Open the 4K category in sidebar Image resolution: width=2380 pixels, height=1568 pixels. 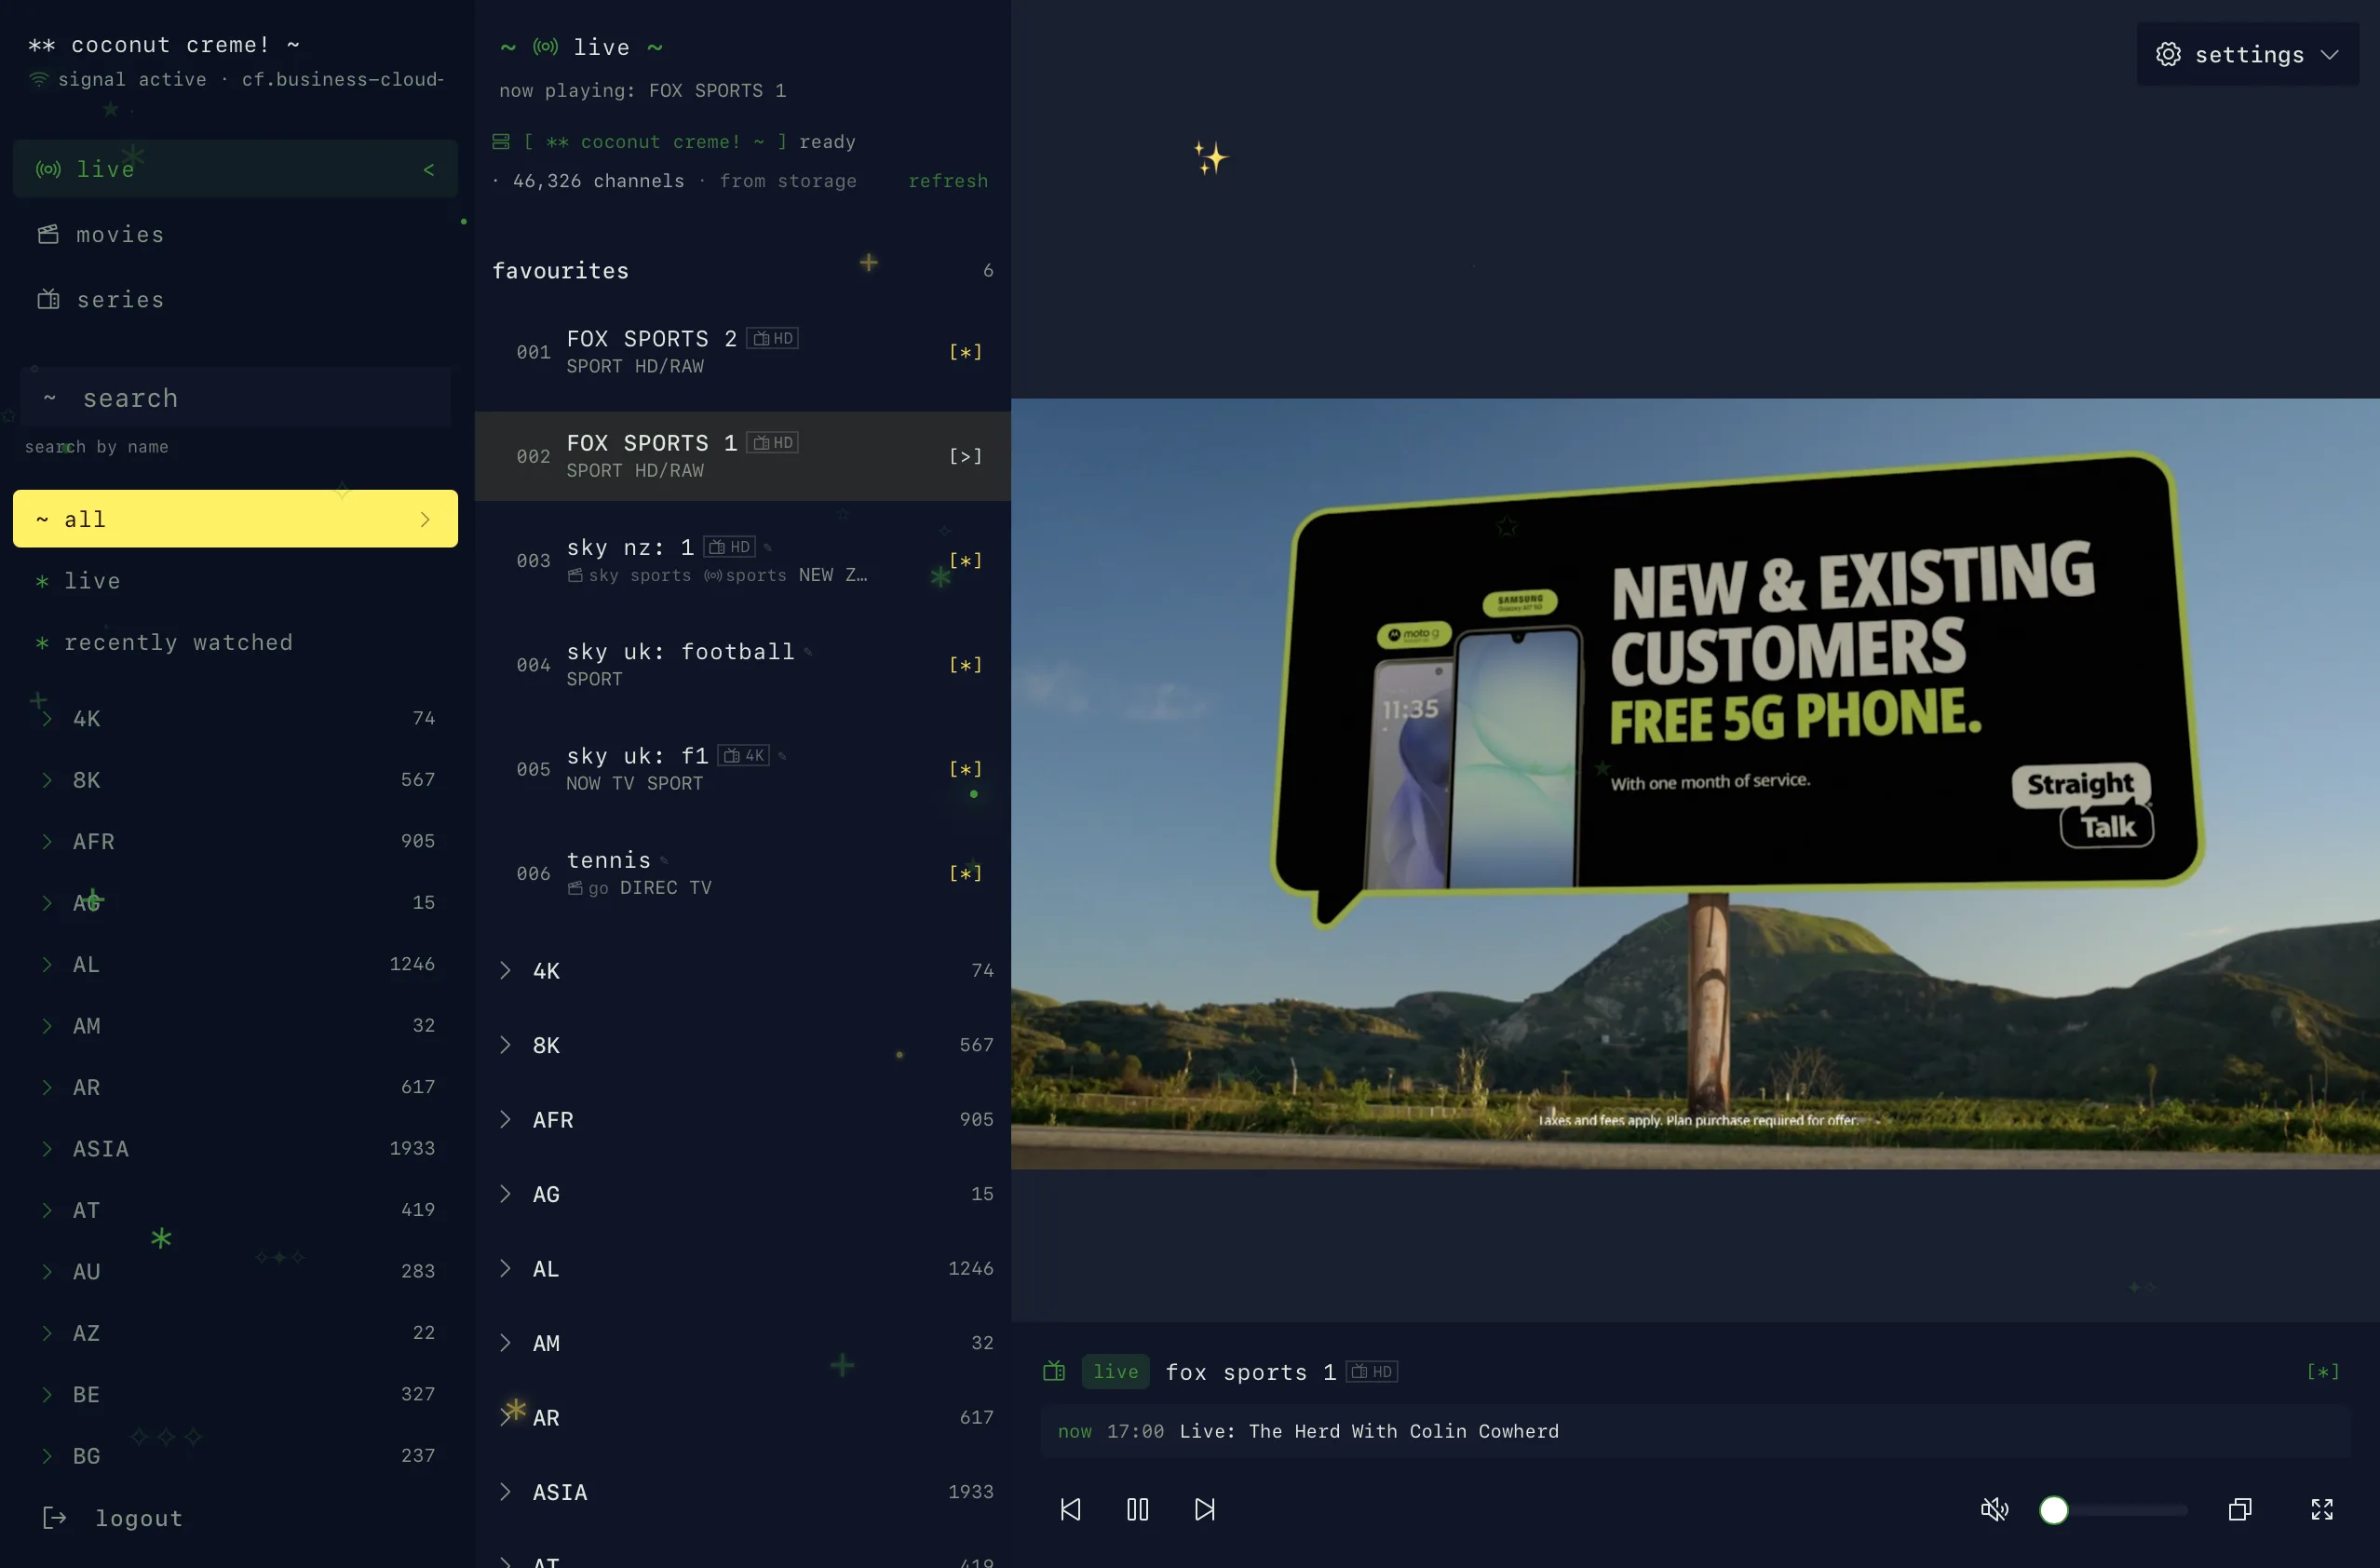[235, 718]
